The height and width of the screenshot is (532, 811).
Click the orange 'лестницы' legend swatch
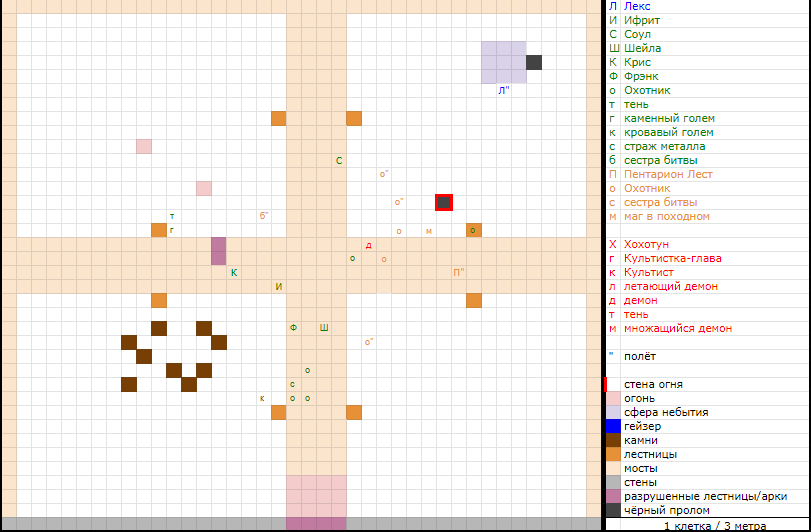pos(613,454)
